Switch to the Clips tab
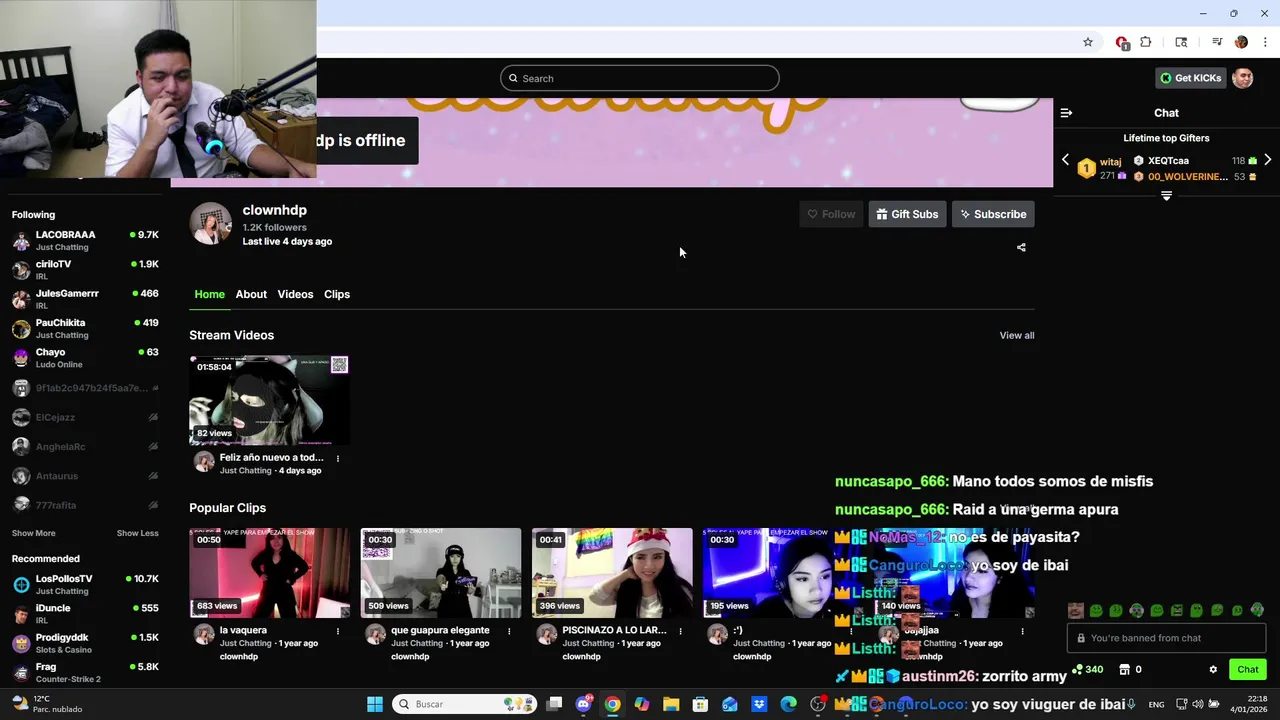The width and height of the screenshot is (1280, 720). pos(337,294)
